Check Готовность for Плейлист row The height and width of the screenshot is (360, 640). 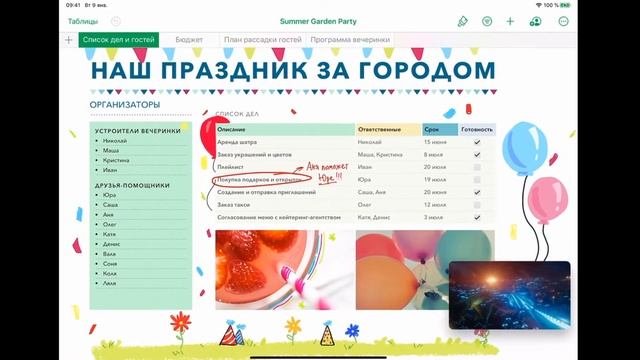pyautogui.click(x=477, y=167)
